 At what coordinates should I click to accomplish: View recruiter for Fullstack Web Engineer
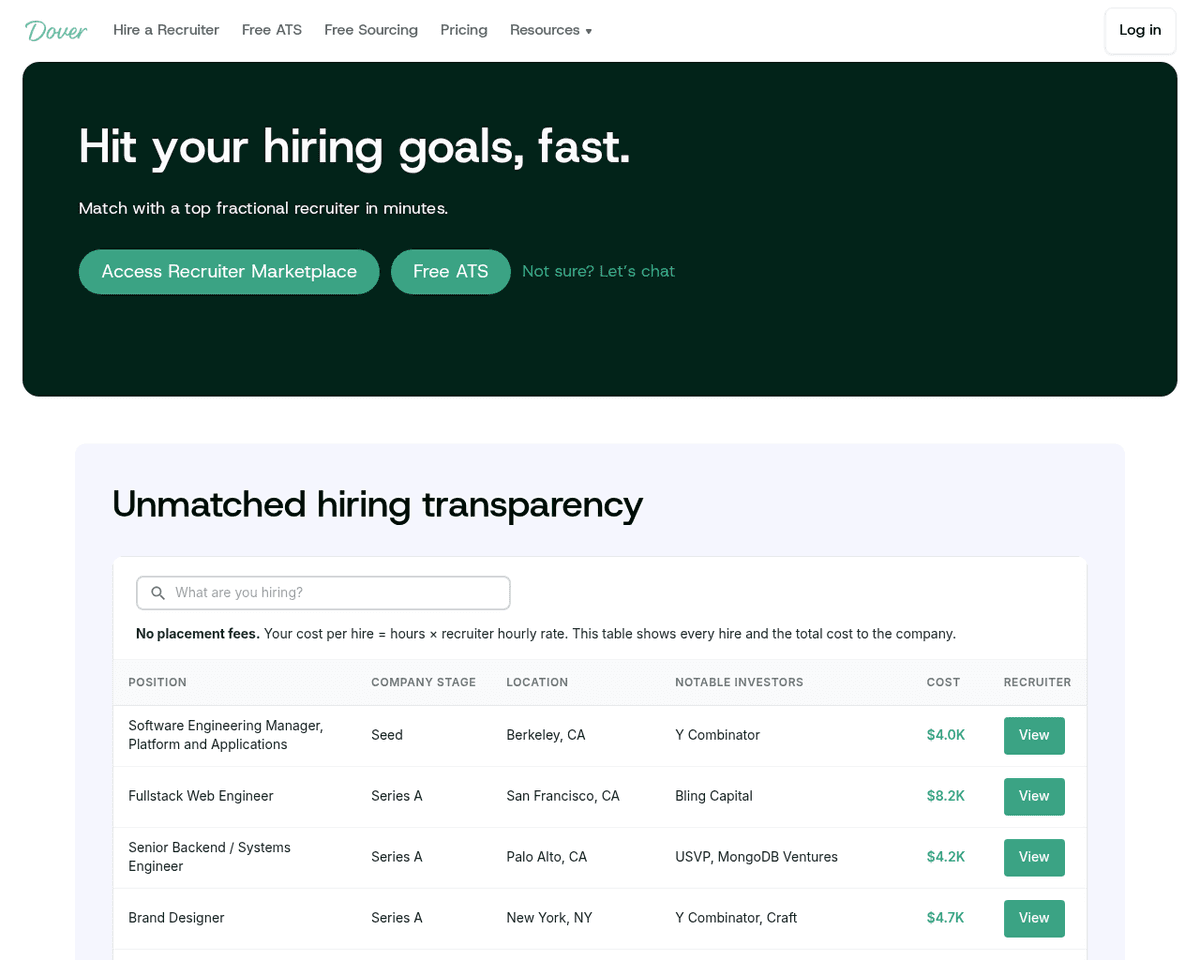[x=1034, y=797]
